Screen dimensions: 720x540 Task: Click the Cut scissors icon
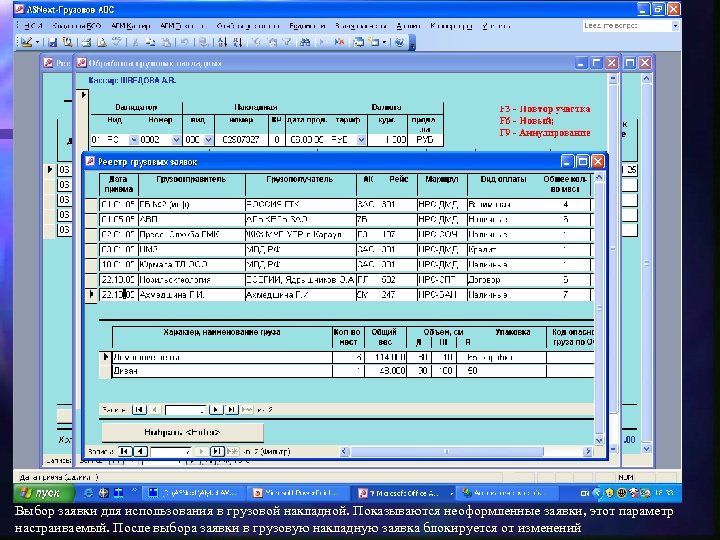tap(135, 42)
